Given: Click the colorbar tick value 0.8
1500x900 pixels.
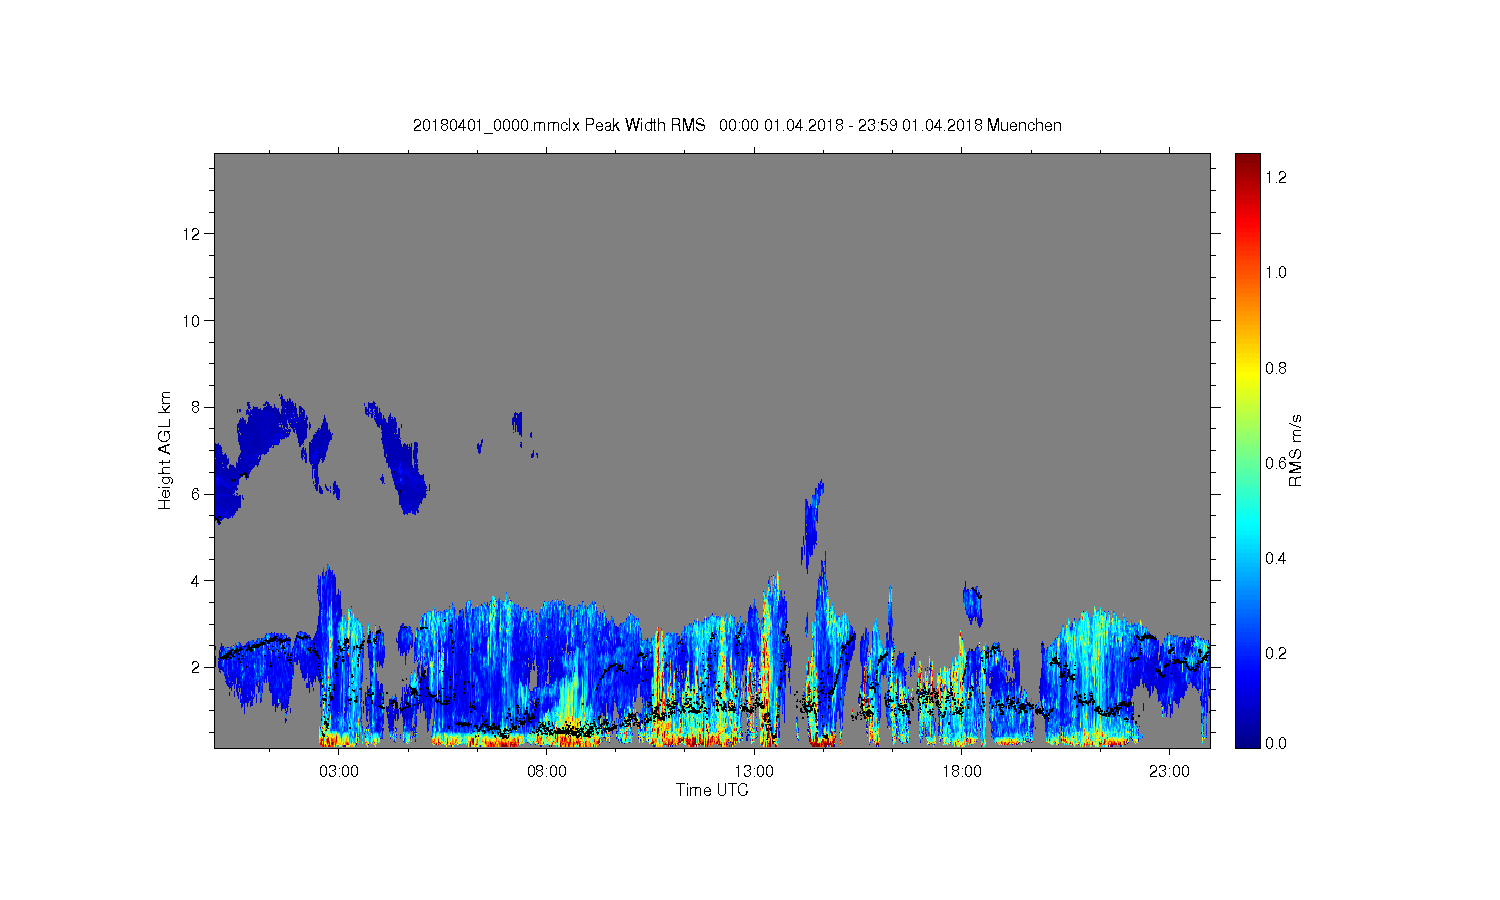Looking at the screenshot, I should (x=1275, y=368).
